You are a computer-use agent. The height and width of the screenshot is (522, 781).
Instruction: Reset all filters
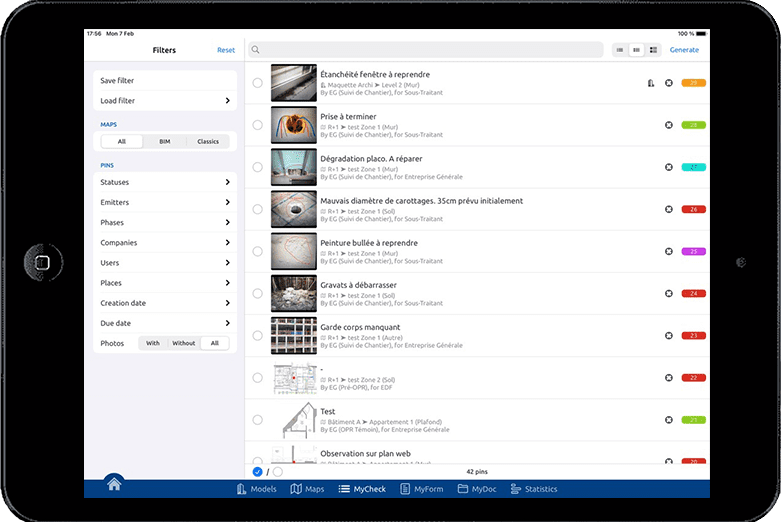pyautogui.click(x=226, y=50)
